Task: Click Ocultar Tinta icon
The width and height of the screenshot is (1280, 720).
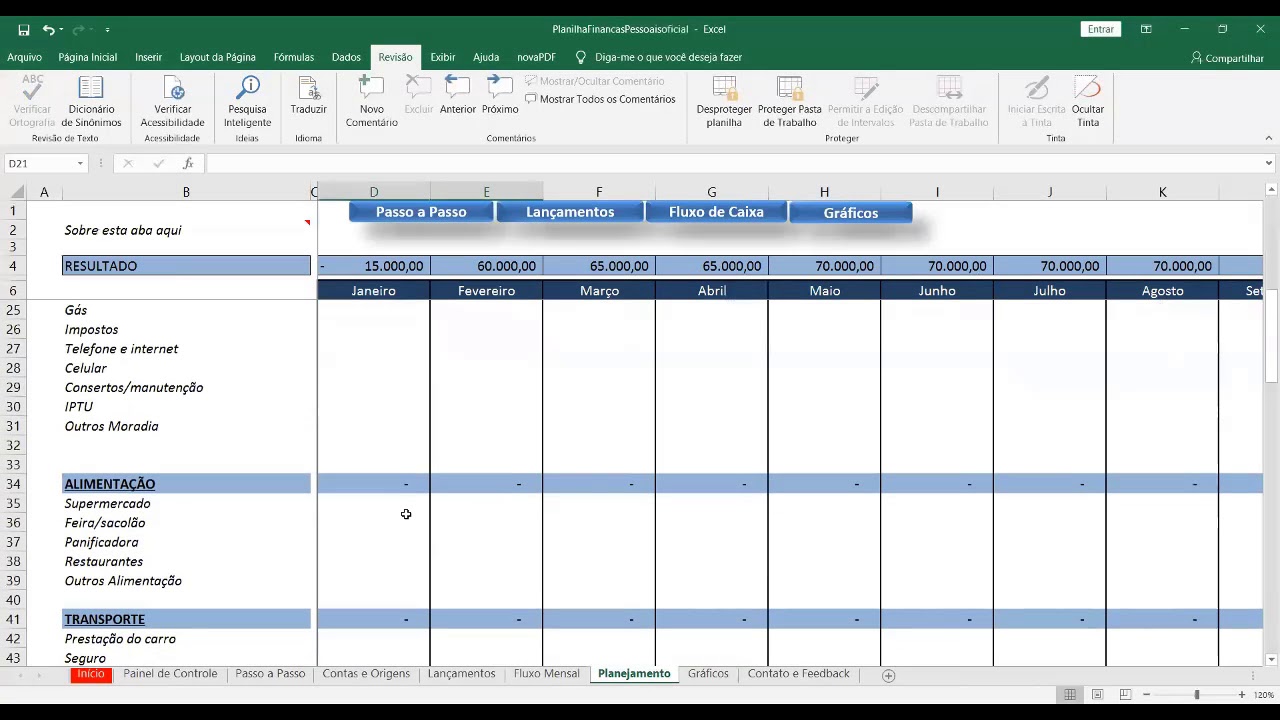Action: click(1088, 102)
